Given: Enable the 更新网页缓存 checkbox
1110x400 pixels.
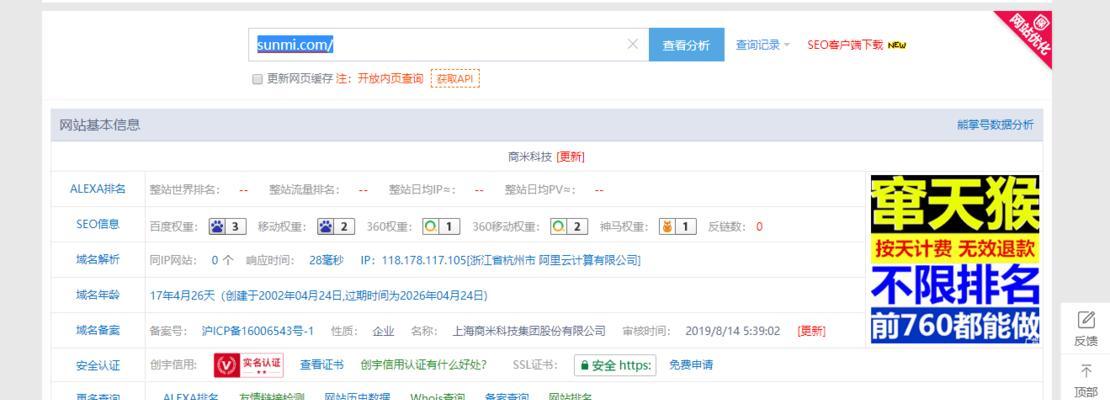Looking at the screenshot, I should pos(257,79).
